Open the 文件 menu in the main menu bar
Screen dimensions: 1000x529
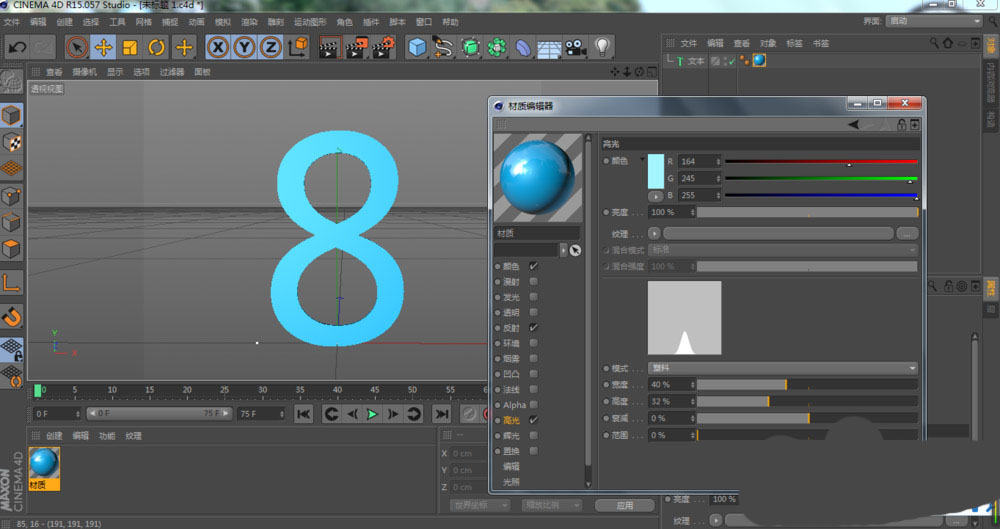11,22
